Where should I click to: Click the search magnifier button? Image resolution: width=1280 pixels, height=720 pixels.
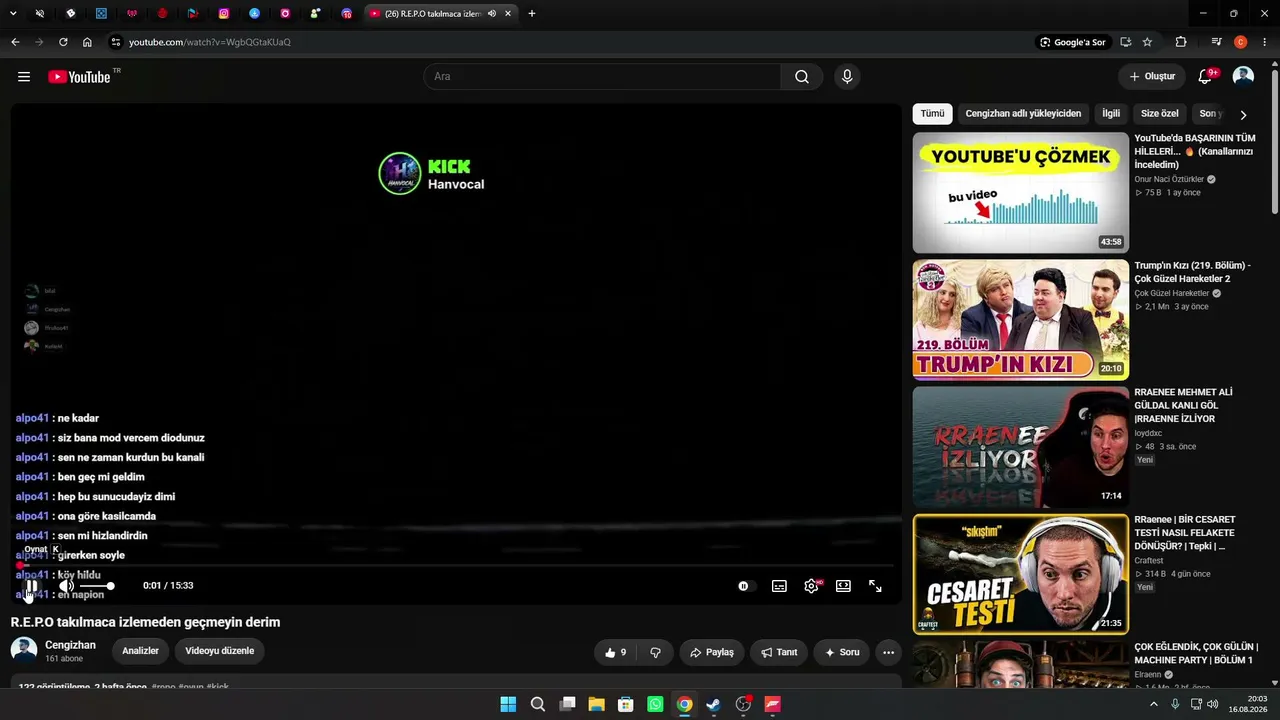point(802,77)
